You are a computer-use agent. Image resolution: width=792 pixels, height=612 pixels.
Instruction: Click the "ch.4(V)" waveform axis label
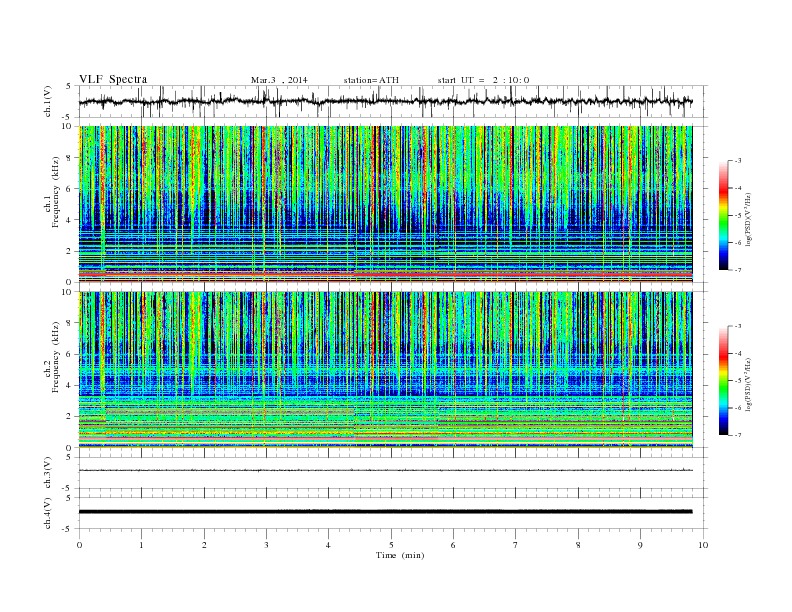(48, 513)
